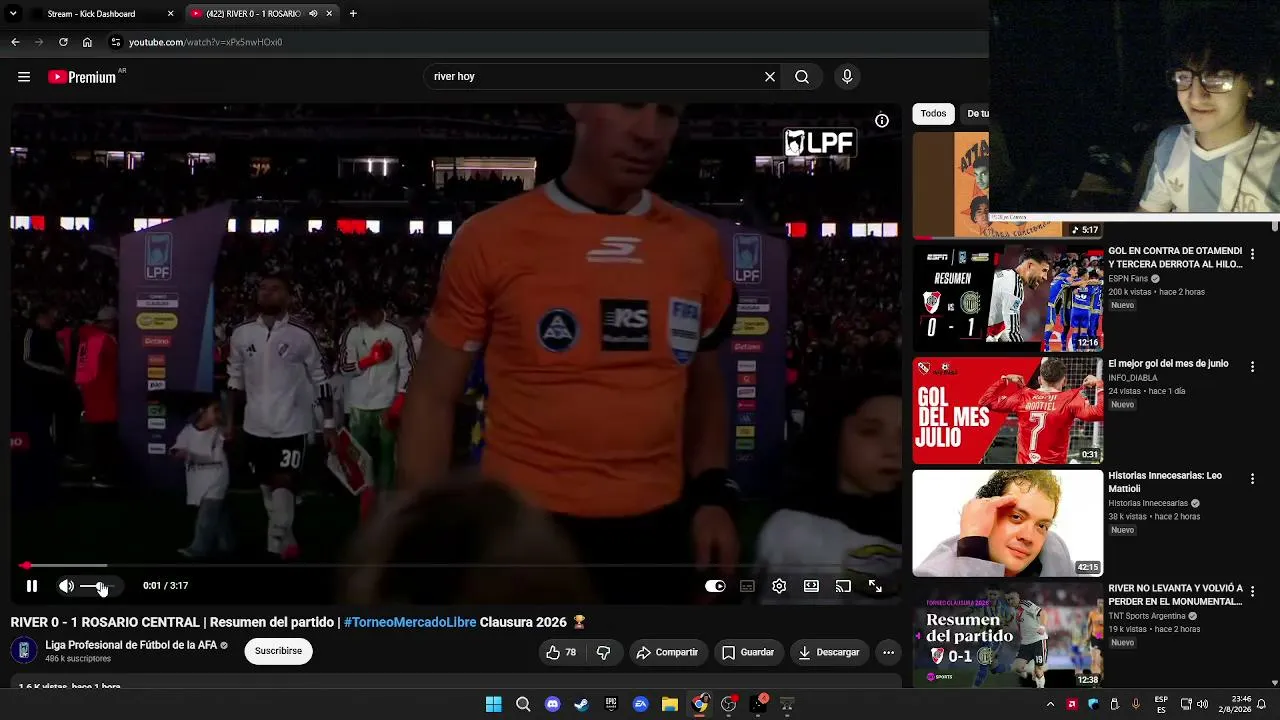Open the EA app from the taskbar
This screenshot has height=720, width=1280.
pyautogui.click(x=641, y=704)
